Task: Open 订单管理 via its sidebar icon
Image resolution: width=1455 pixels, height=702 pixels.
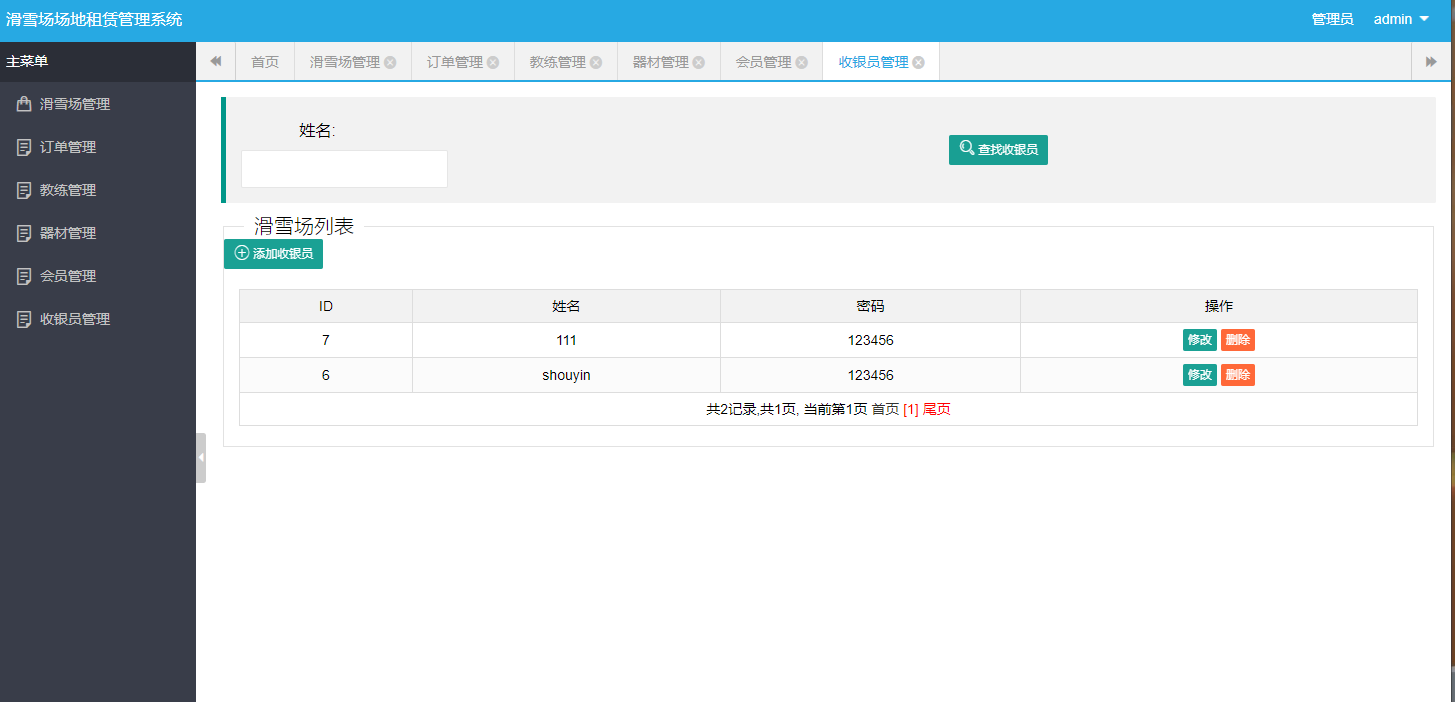Action: [x=23, y=146]
